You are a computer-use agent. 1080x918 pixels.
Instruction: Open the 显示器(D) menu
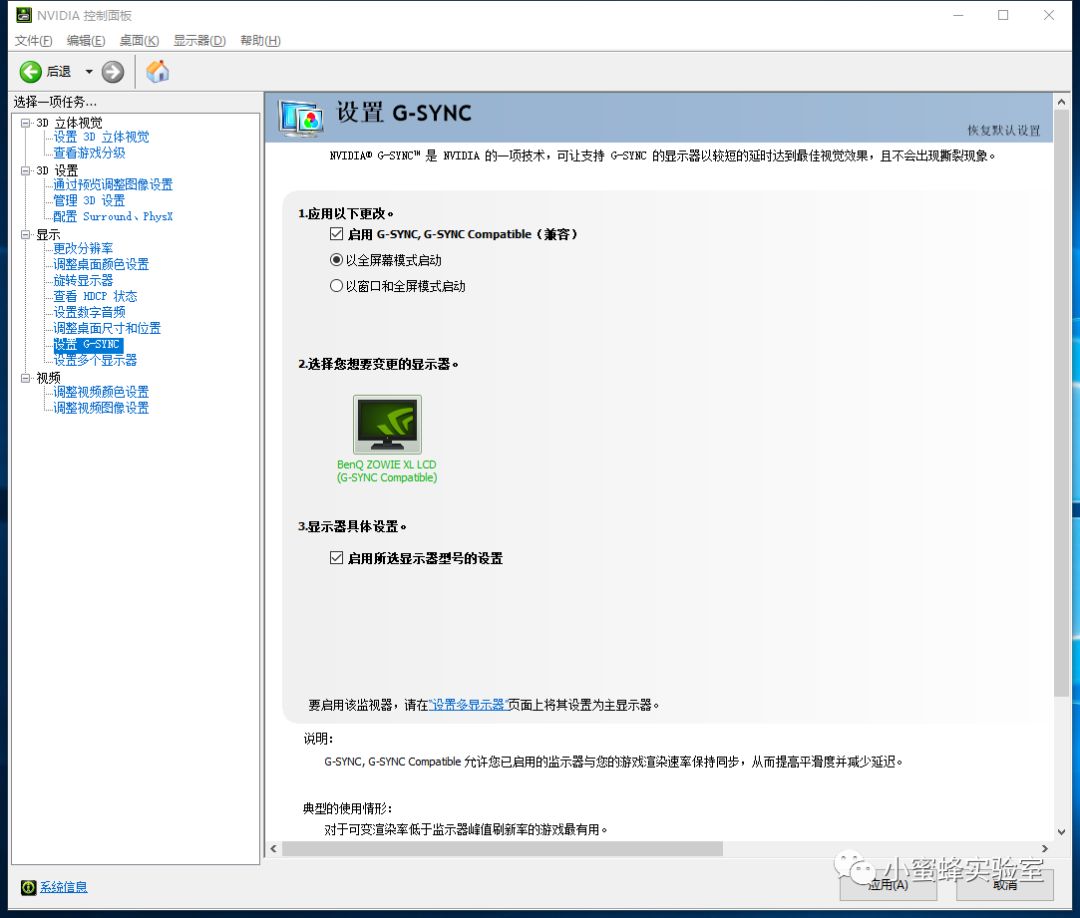[199, 41]
